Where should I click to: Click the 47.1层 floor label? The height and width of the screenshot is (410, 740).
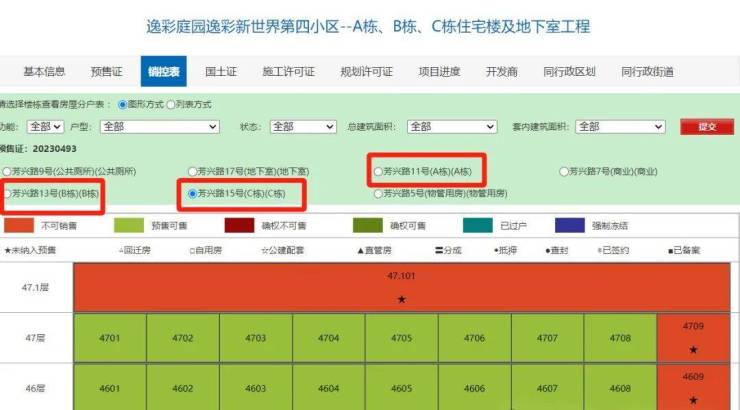coord(35,287)
